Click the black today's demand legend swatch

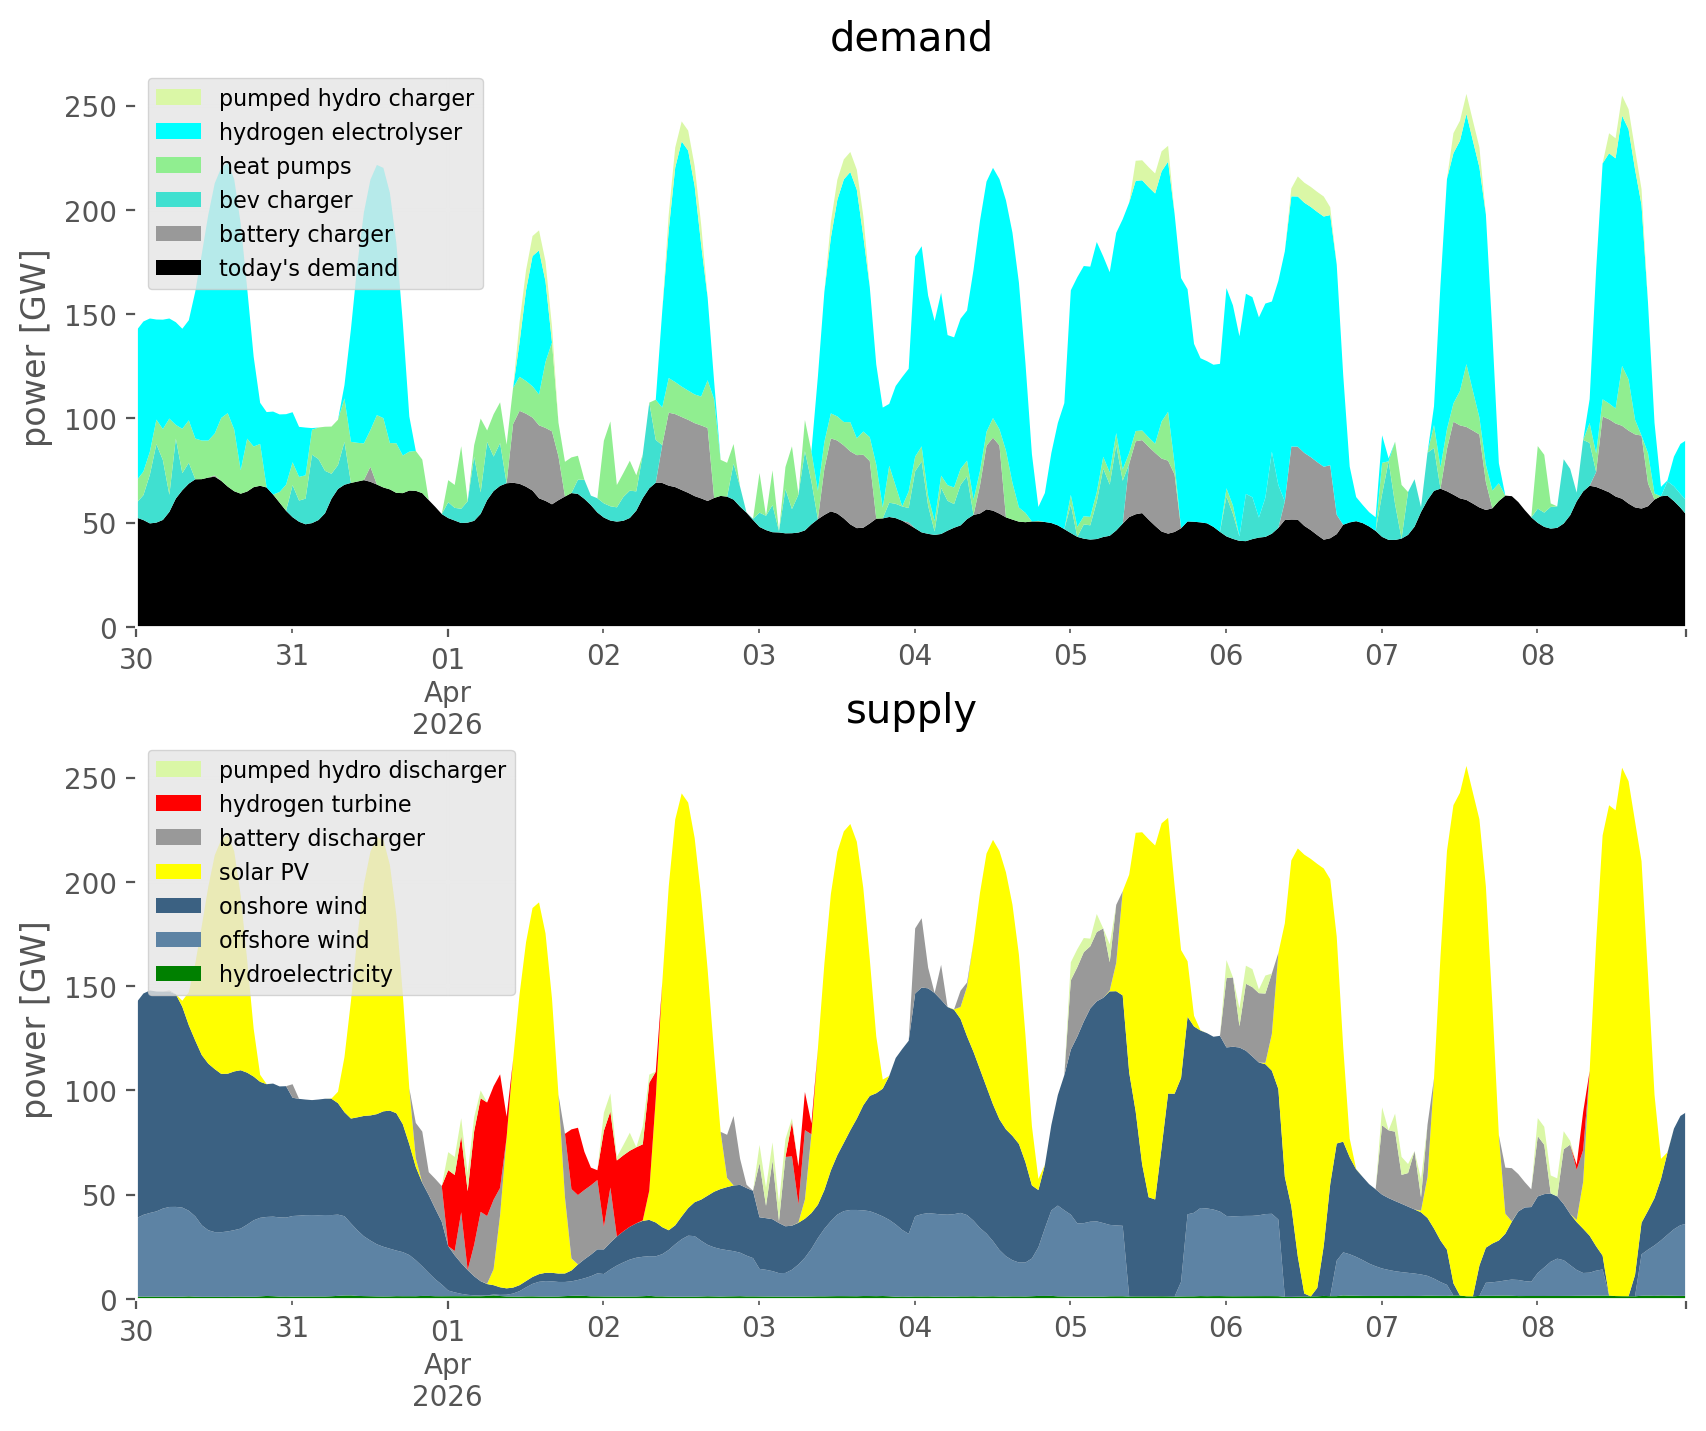[x=180, y=268]
